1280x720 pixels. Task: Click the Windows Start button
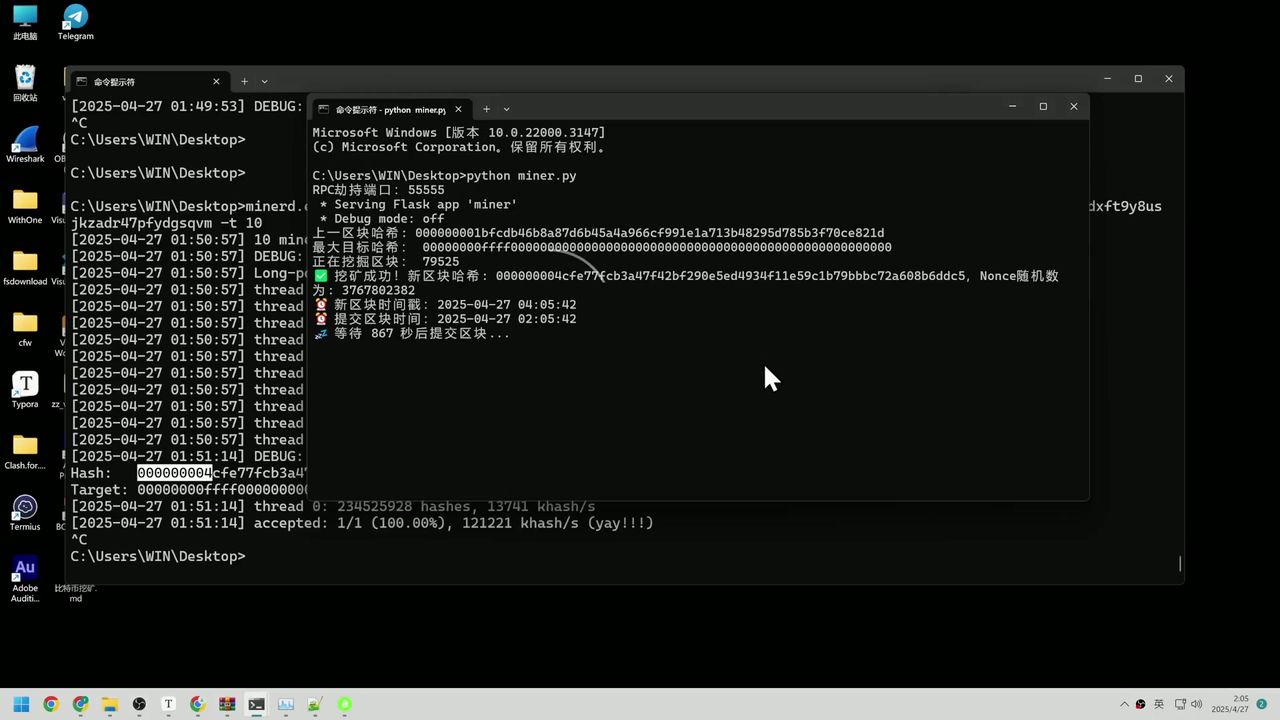(21, 704)
